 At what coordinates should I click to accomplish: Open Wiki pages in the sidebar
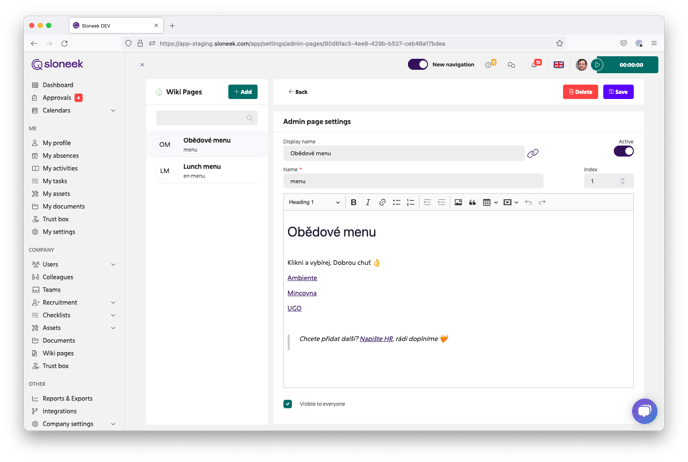[58, 353]
